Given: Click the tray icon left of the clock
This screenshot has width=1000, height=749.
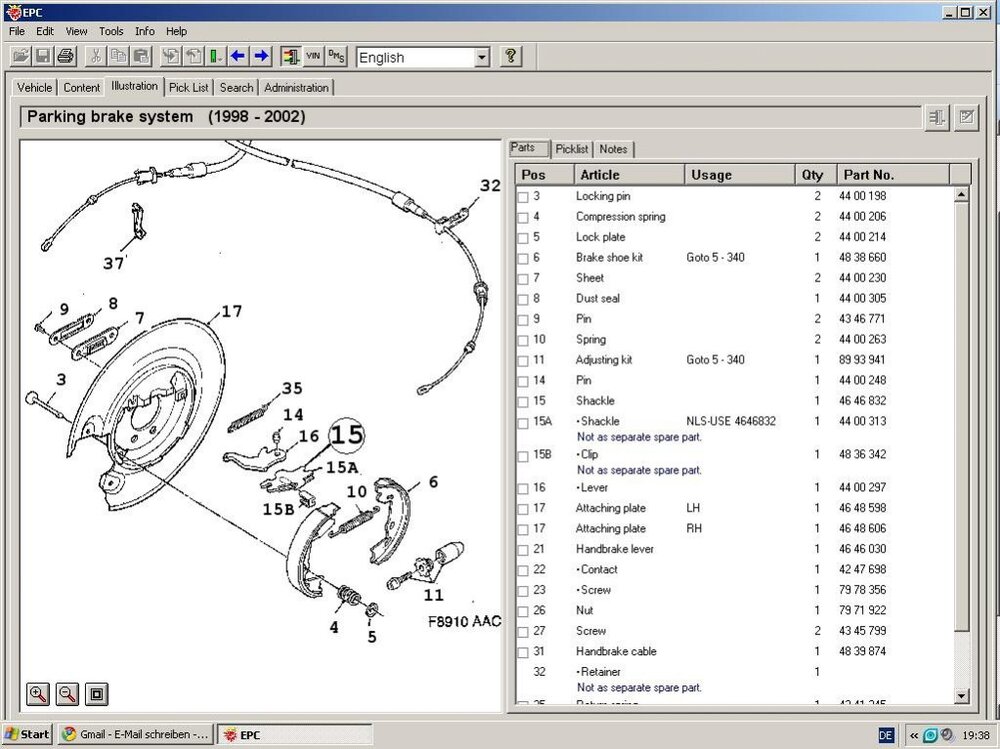Looking at the screenshot, I should point(946,735).
